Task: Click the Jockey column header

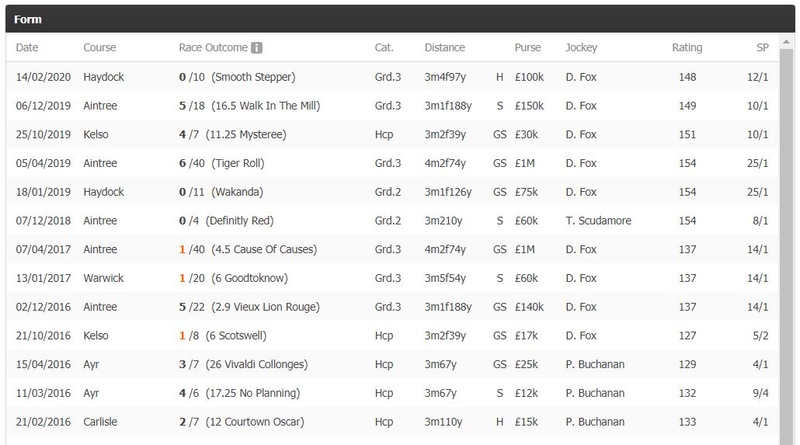Action: 581,47
